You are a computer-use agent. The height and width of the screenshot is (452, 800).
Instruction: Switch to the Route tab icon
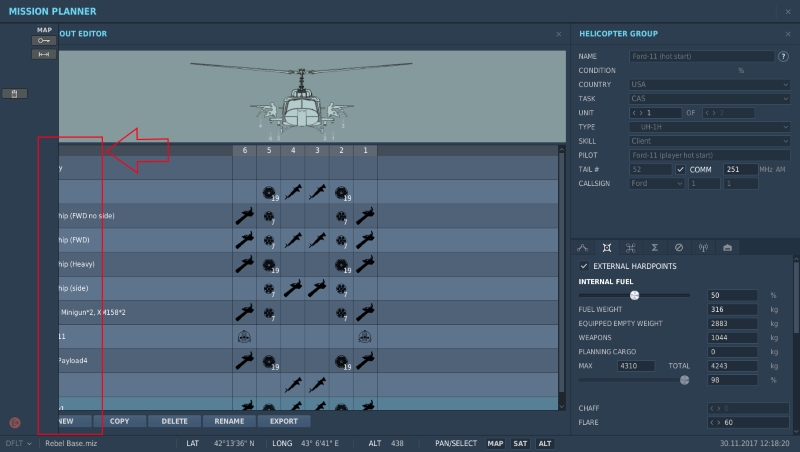pyautogui.click(x=582, y=248)
